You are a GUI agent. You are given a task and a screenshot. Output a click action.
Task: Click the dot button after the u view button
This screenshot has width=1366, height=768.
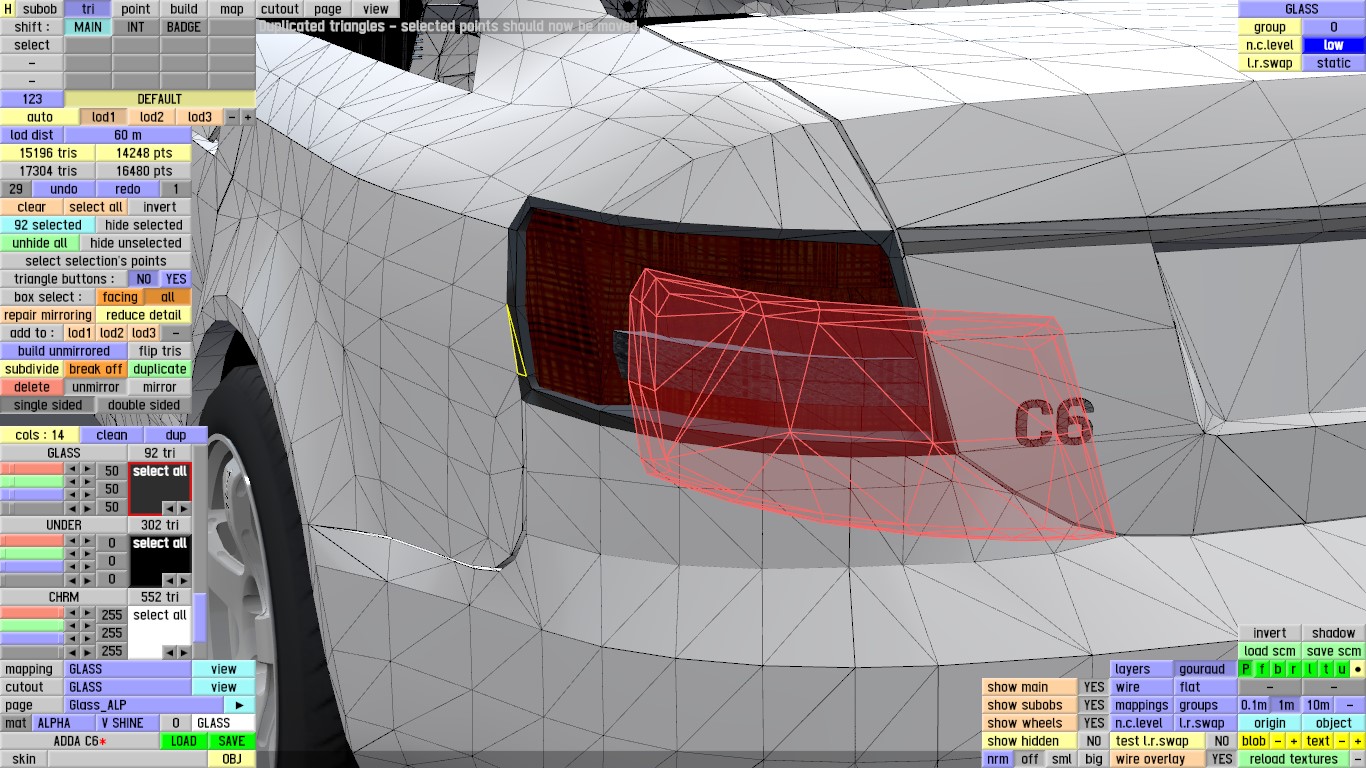[x=1358, y=669]
